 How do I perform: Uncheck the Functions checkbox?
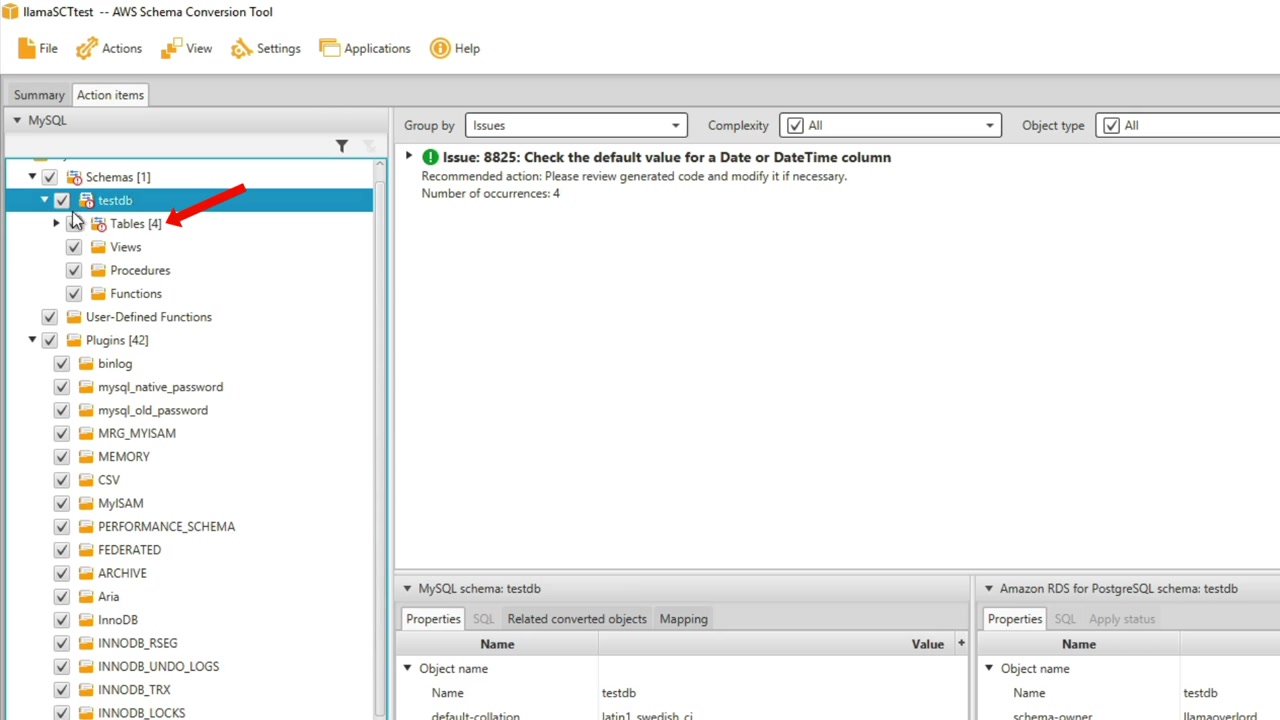pos(74,294)
